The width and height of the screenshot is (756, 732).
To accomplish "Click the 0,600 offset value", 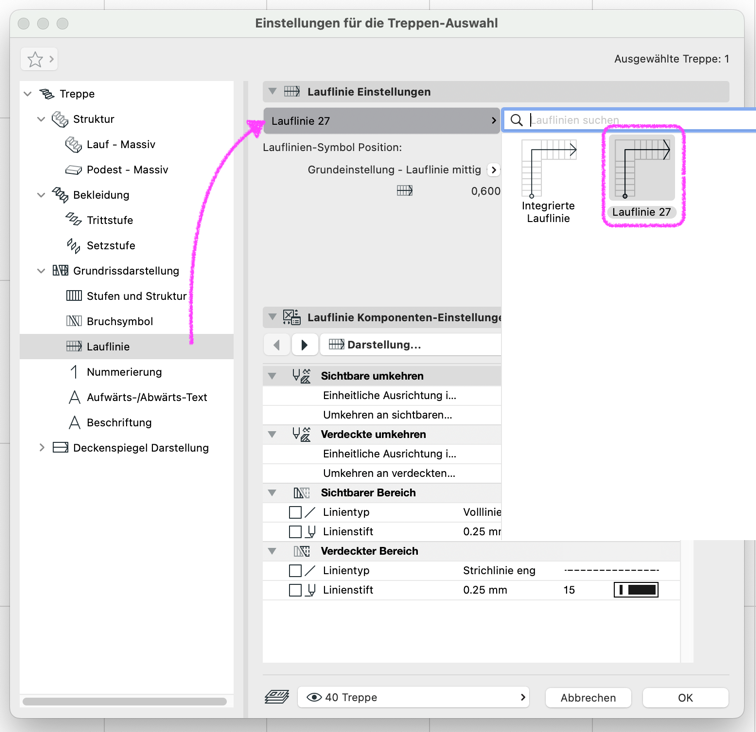I will (x=486, y=191).
